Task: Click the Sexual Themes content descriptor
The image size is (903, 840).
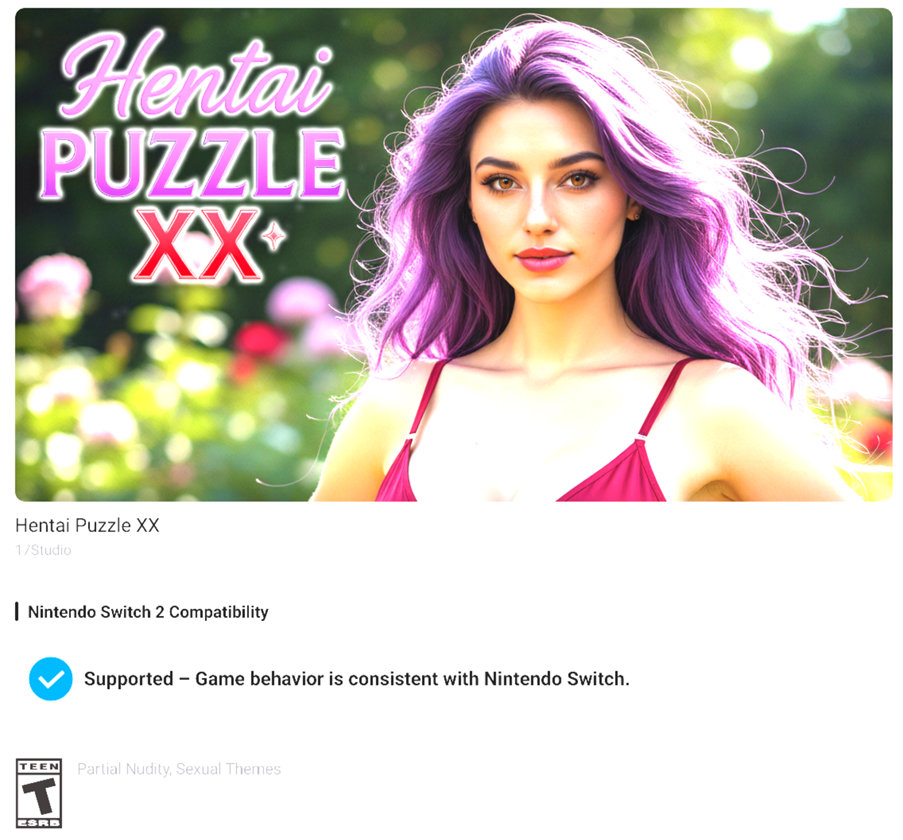Action: tap(229, 769)
